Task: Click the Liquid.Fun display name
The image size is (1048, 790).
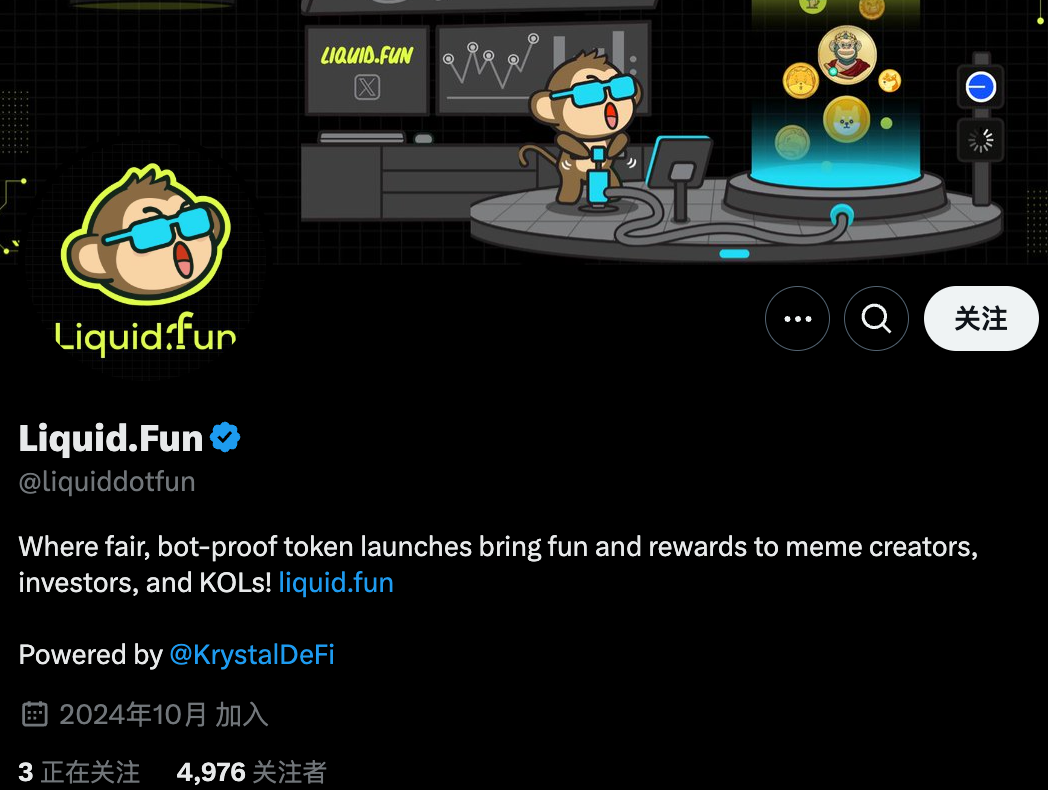Action: [x=111, y=438]
